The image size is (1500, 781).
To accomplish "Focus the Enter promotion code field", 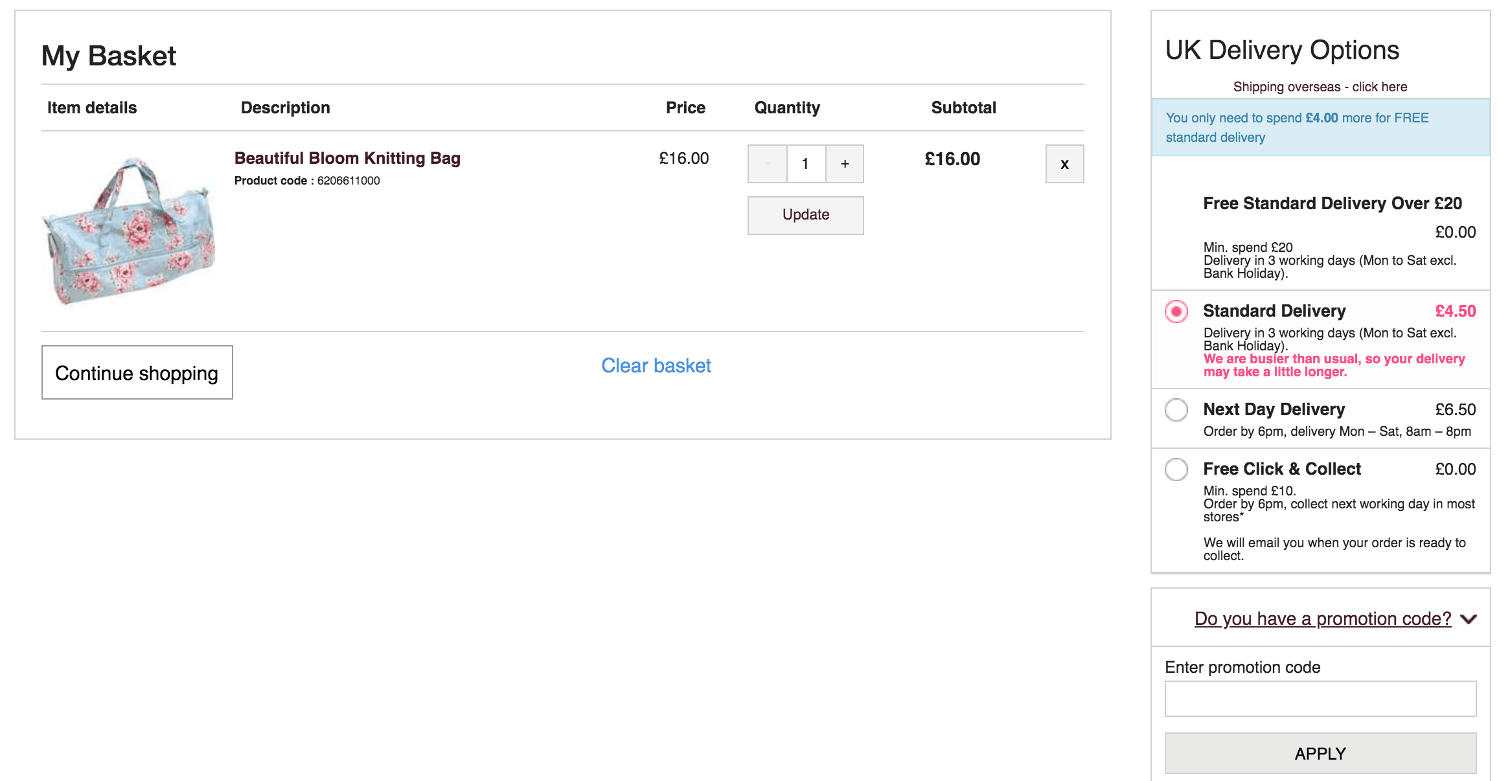I will point(1320,699).
